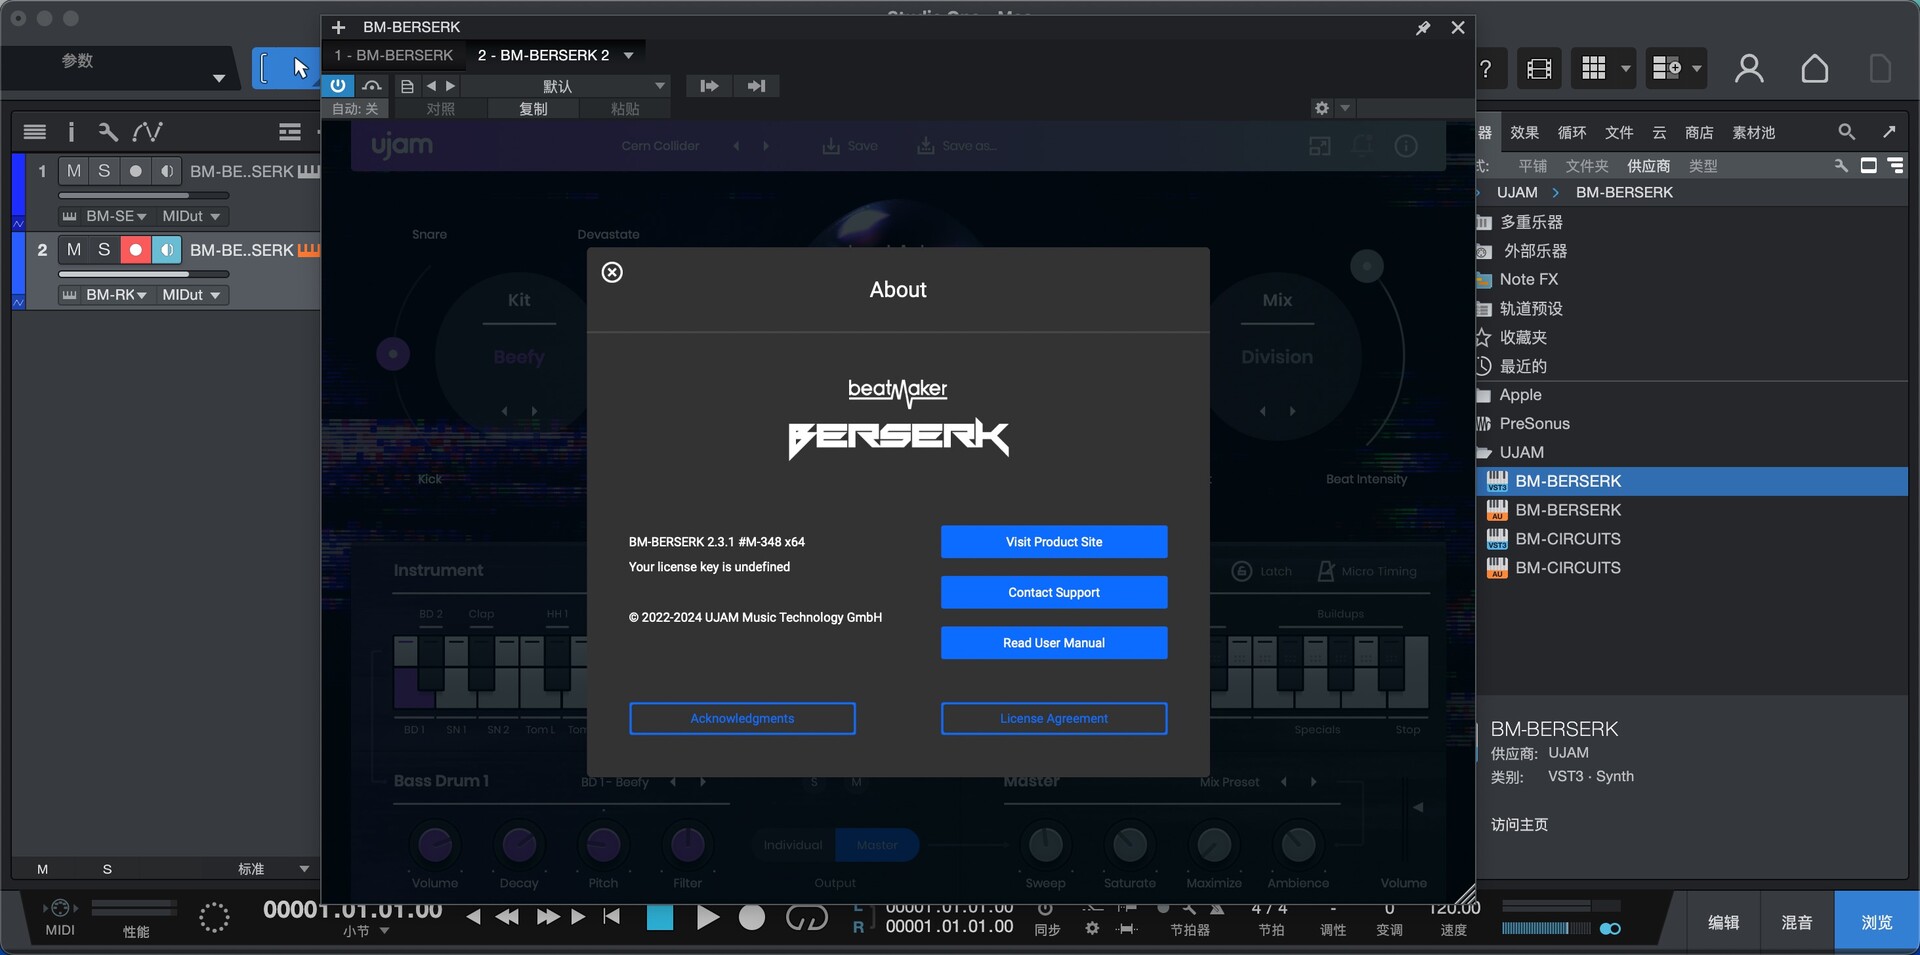Open the 2 - BM-BERSERK 2 instance dropdown arrow
This screenshot has height=955, width=1920.
coord(629,55)
